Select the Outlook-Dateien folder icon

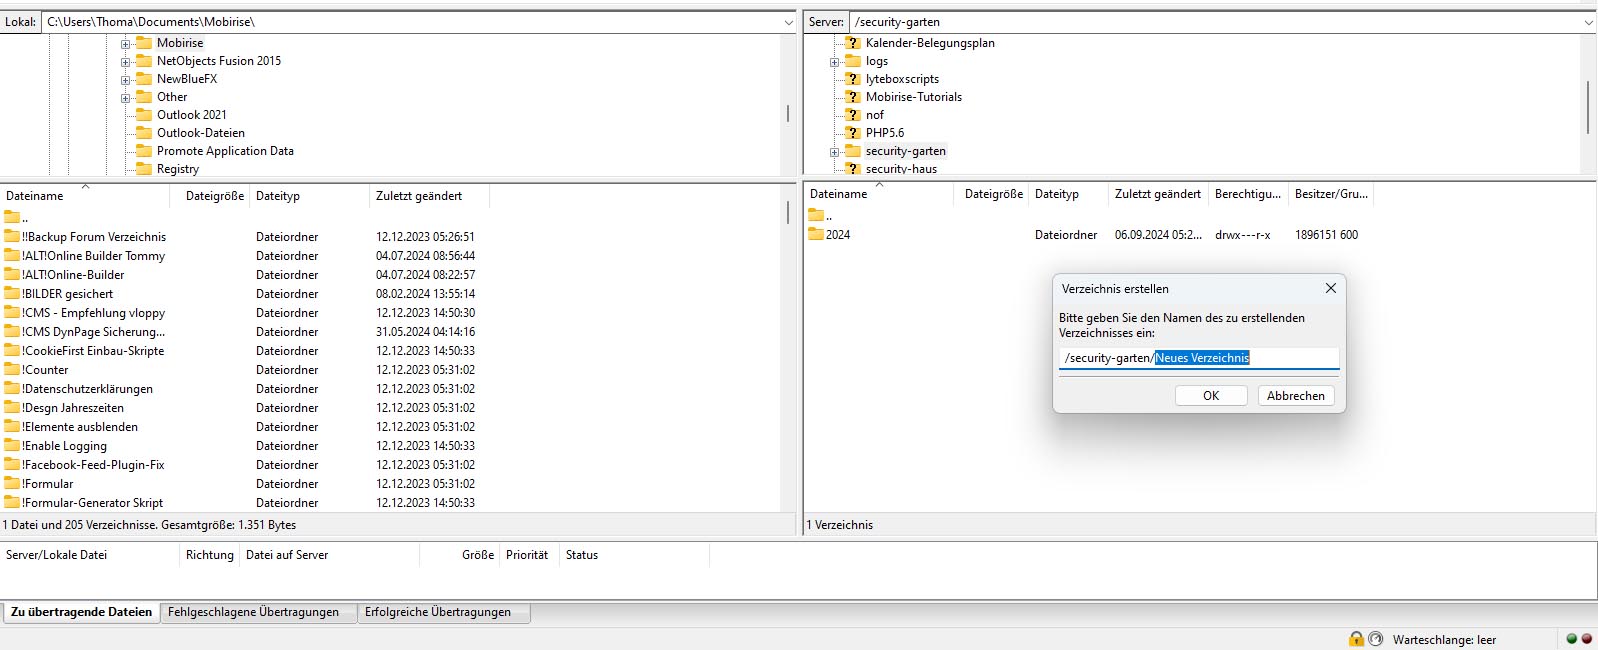[144, 133]
